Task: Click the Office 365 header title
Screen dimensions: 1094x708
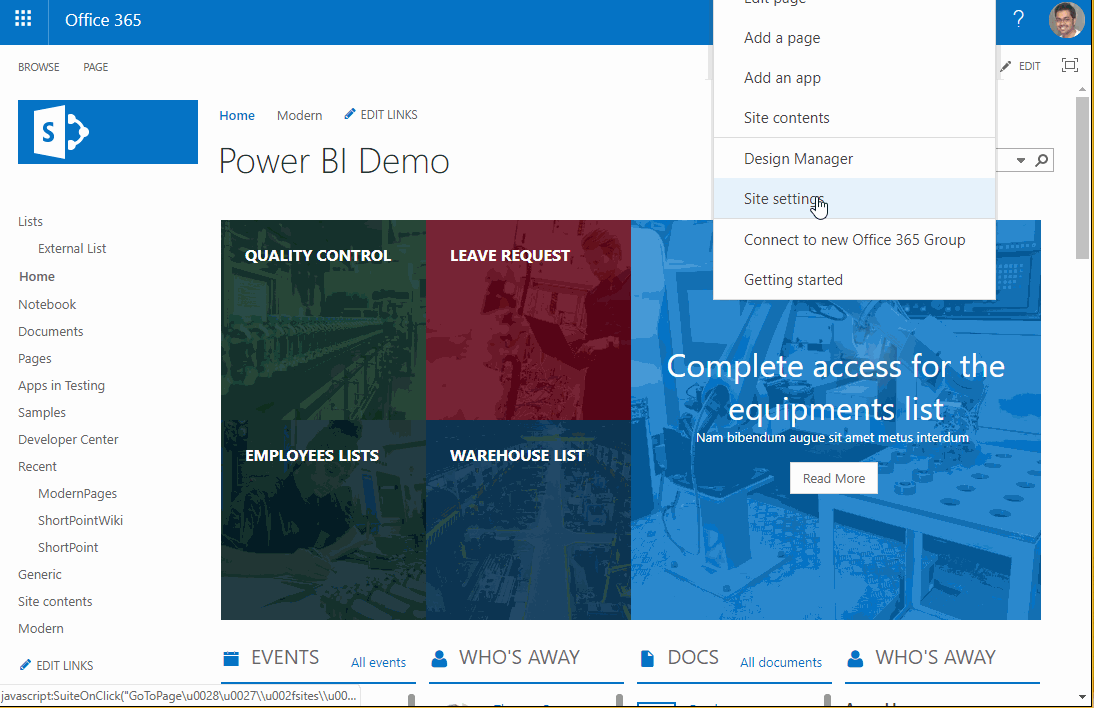Action: click(x=103, y=20)
